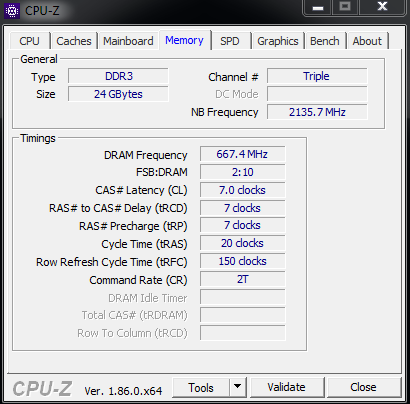This screenshot has height=404, width=410.
Task: Click the Command Rate (CR) label
Action: click(x=138, y=280)
